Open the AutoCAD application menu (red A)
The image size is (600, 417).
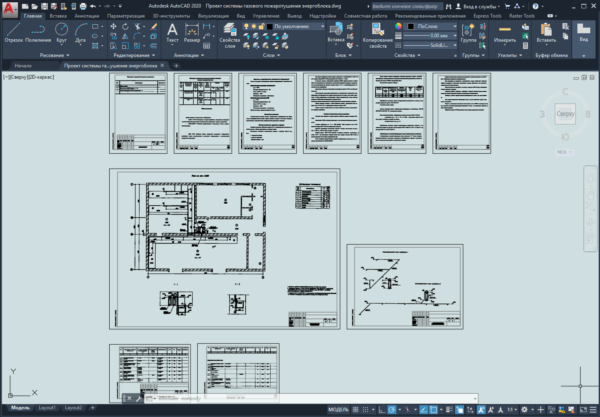click(x=9, y=9)
